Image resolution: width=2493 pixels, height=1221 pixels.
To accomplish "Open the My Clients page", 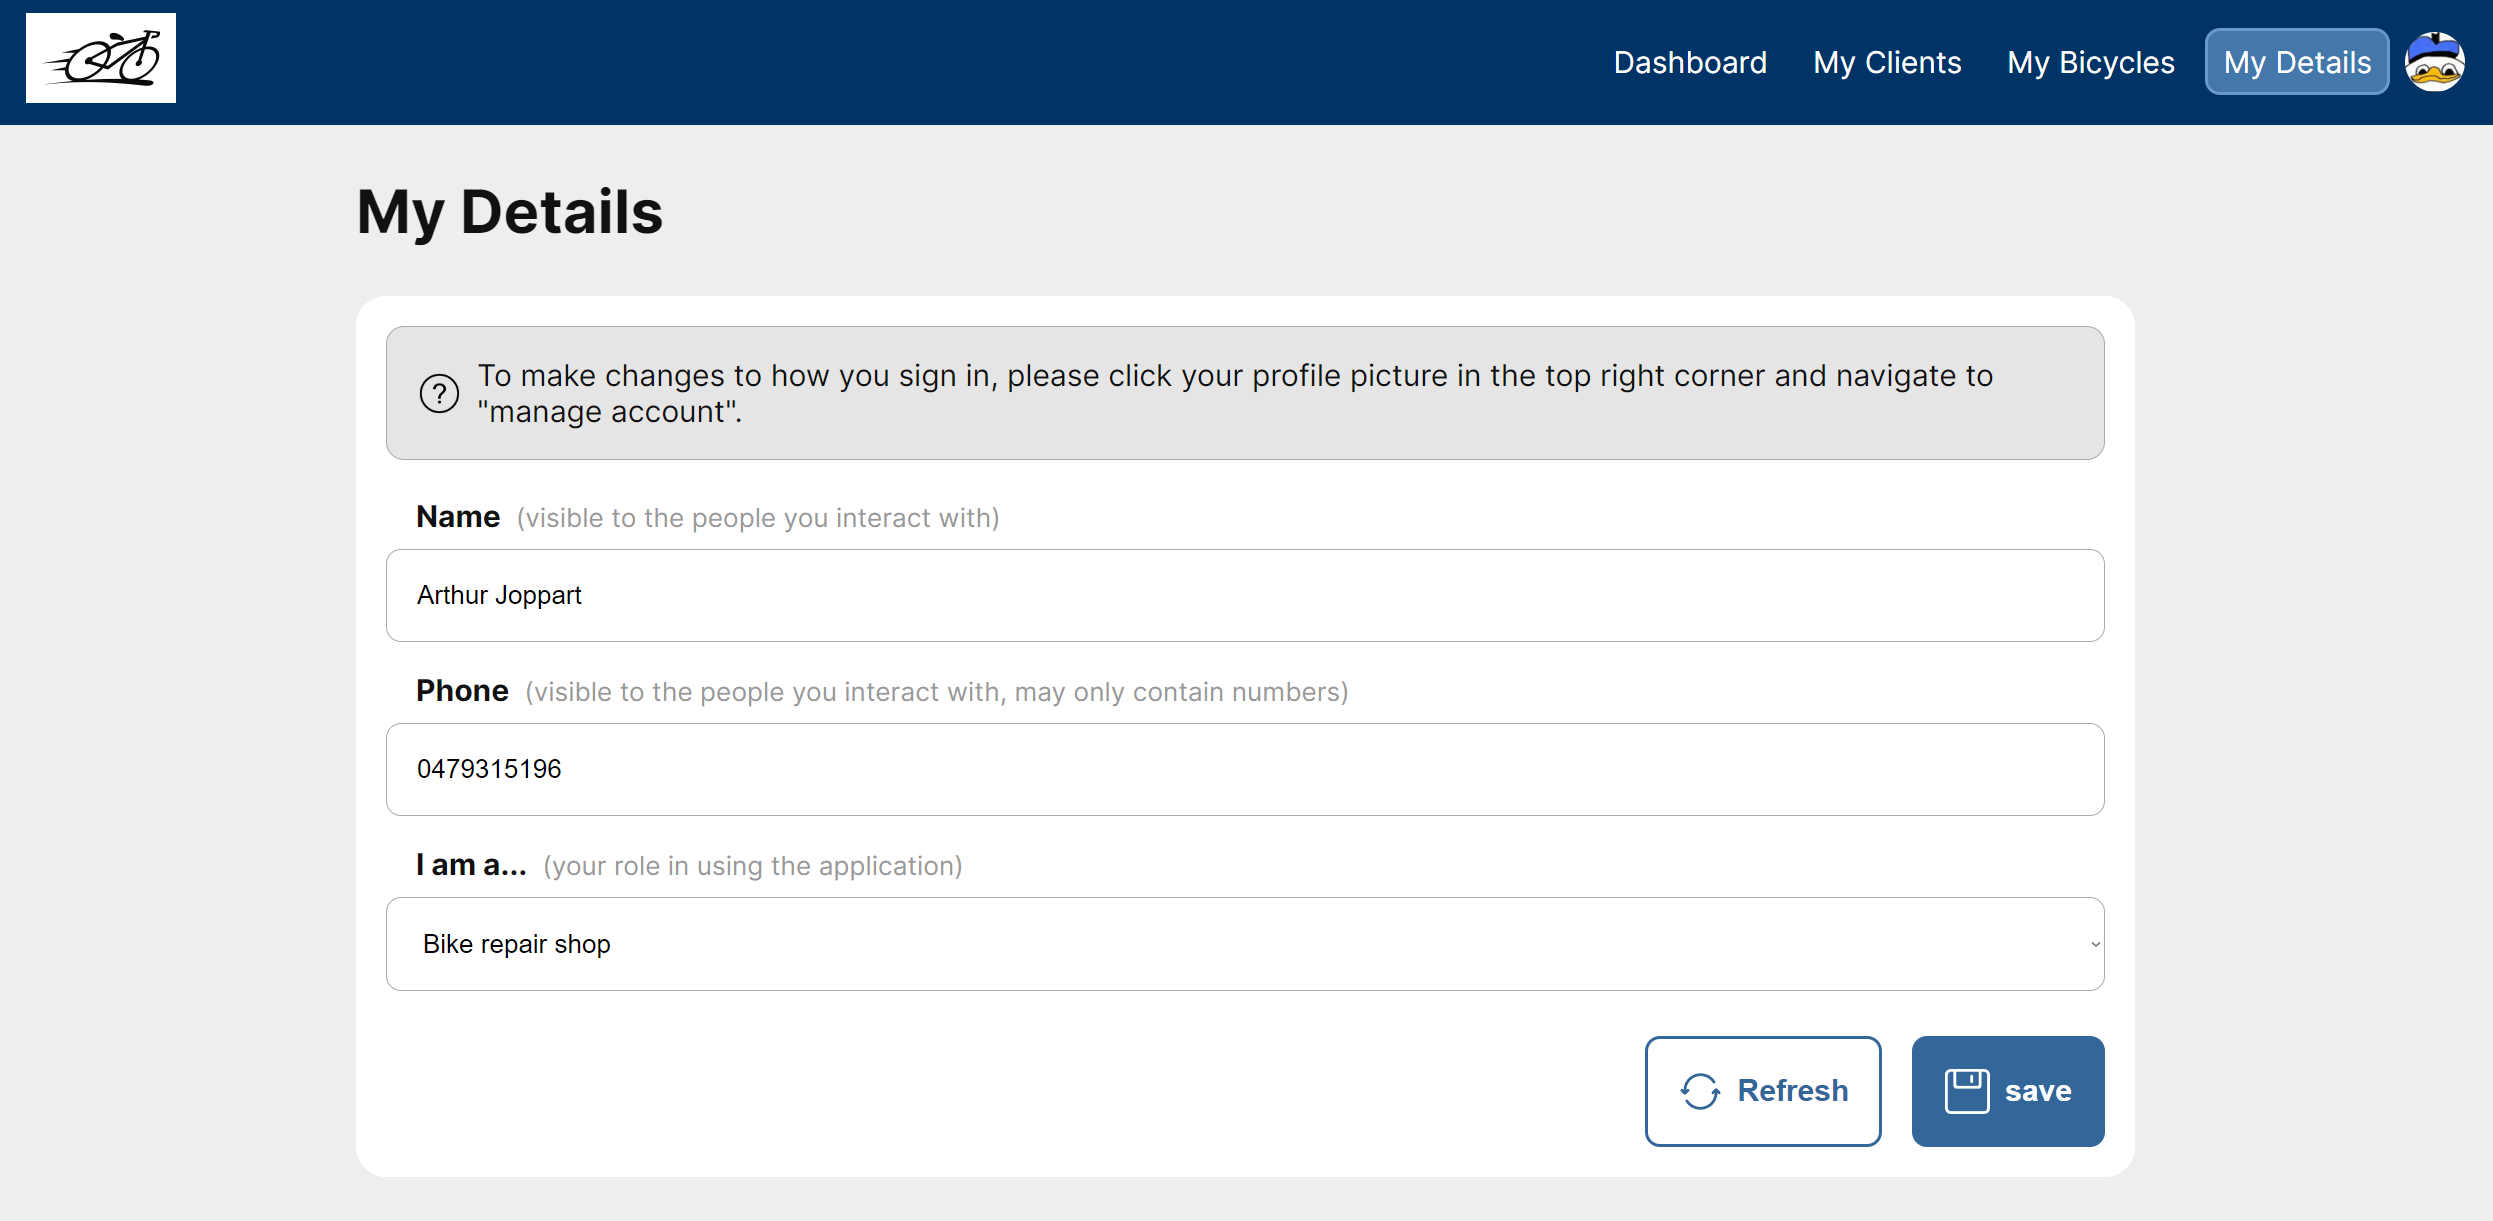I will 1887,62.
